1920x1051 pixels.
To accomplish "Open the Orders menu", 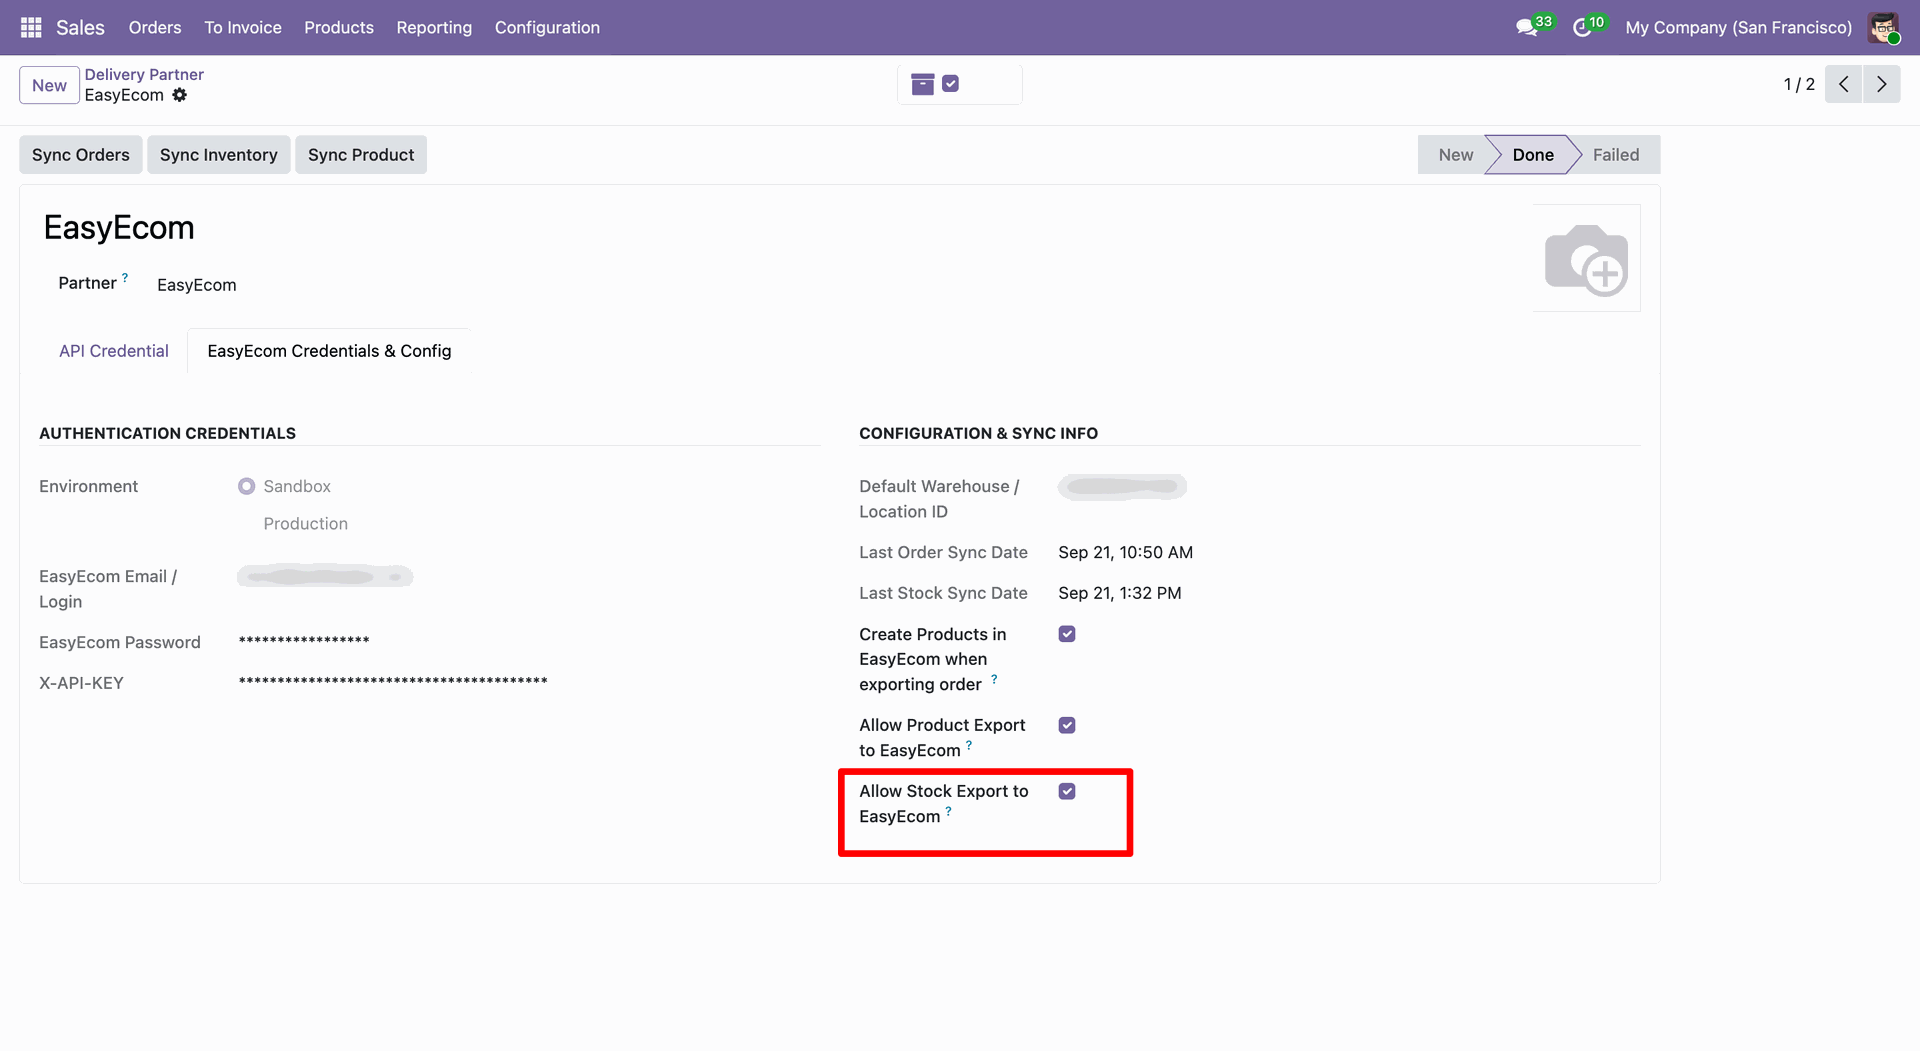I will [x=155, y=27].
